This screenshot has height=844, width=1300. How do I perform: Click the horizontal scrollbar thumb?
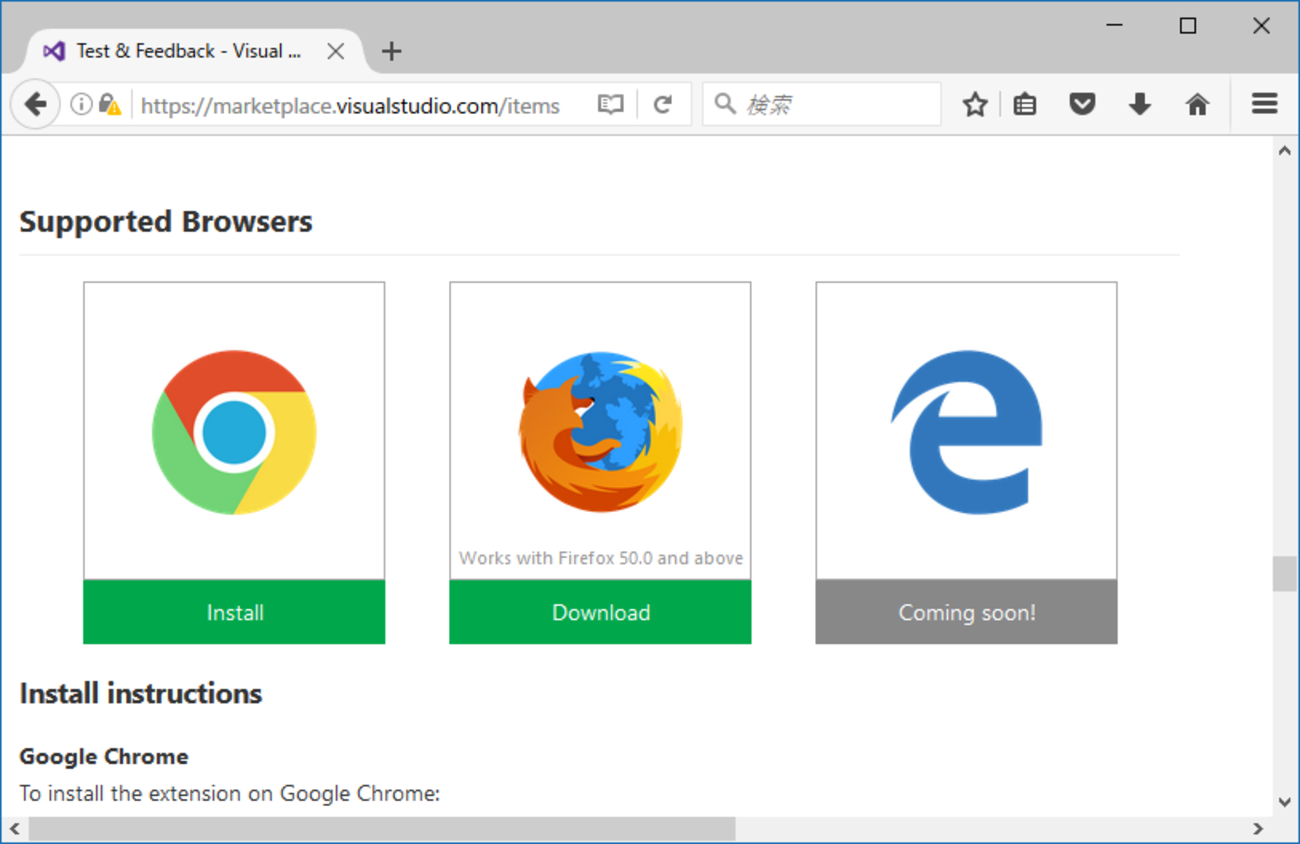tap(382, 829)
